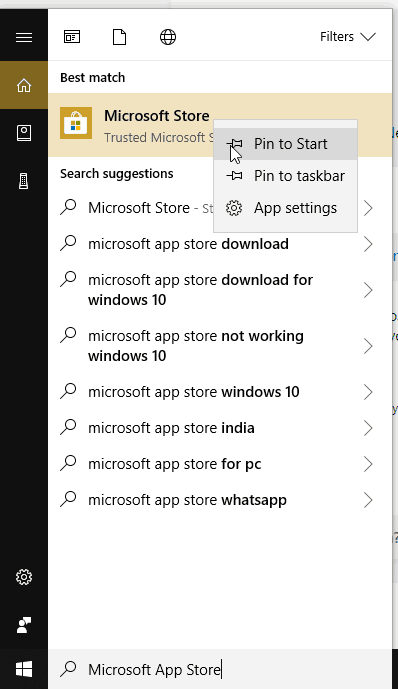Choose Pin to Start from context menu

click(286, 144)
